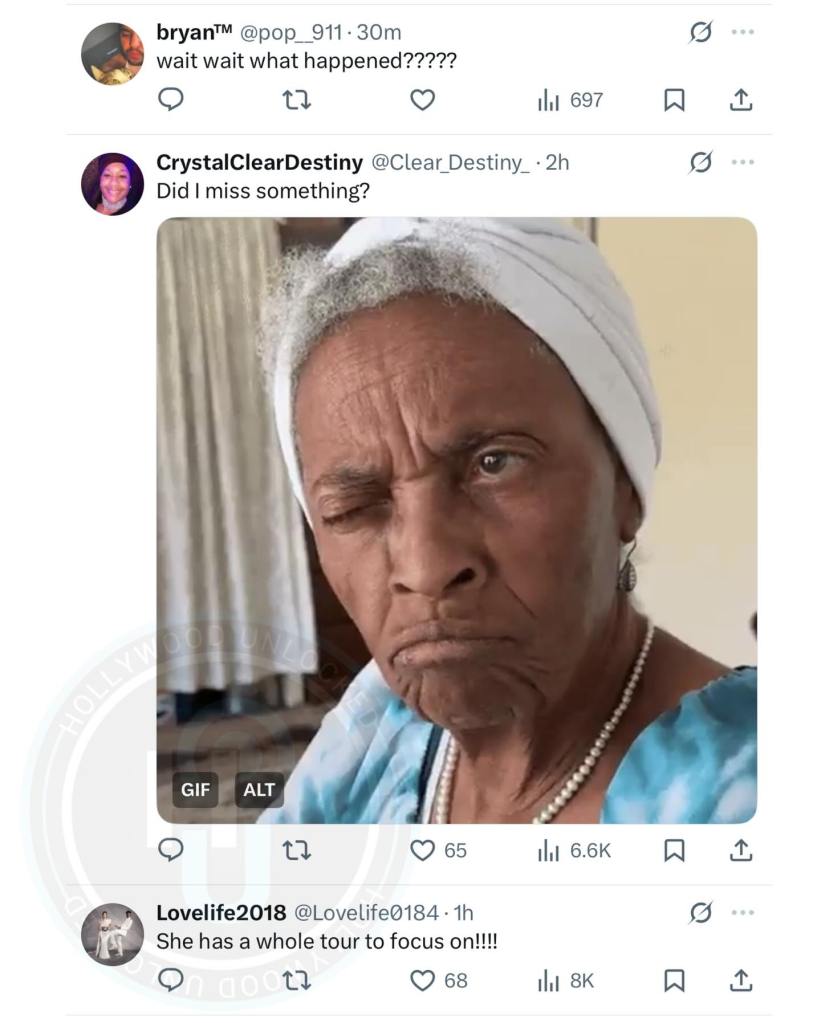Viewport: 821px width, 1023px height.
Task: Open CrystalClearDestiny's profile picture
Action: [x=112, y=184]
